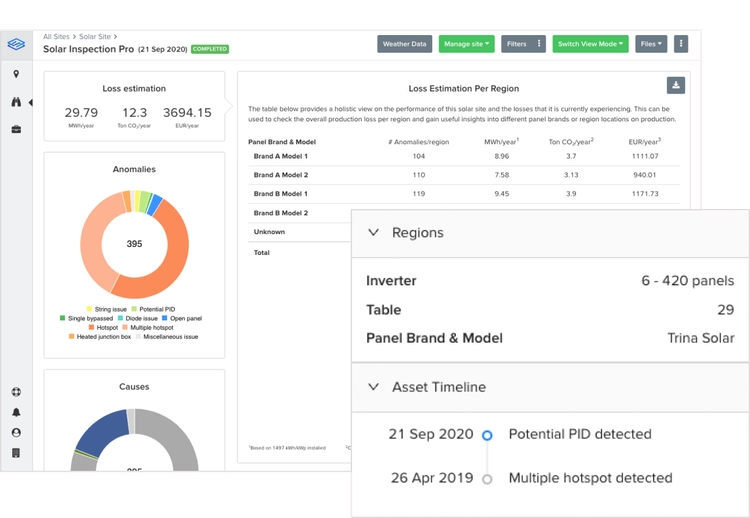Open the Manage site dropdown

[x=467, y=44]
